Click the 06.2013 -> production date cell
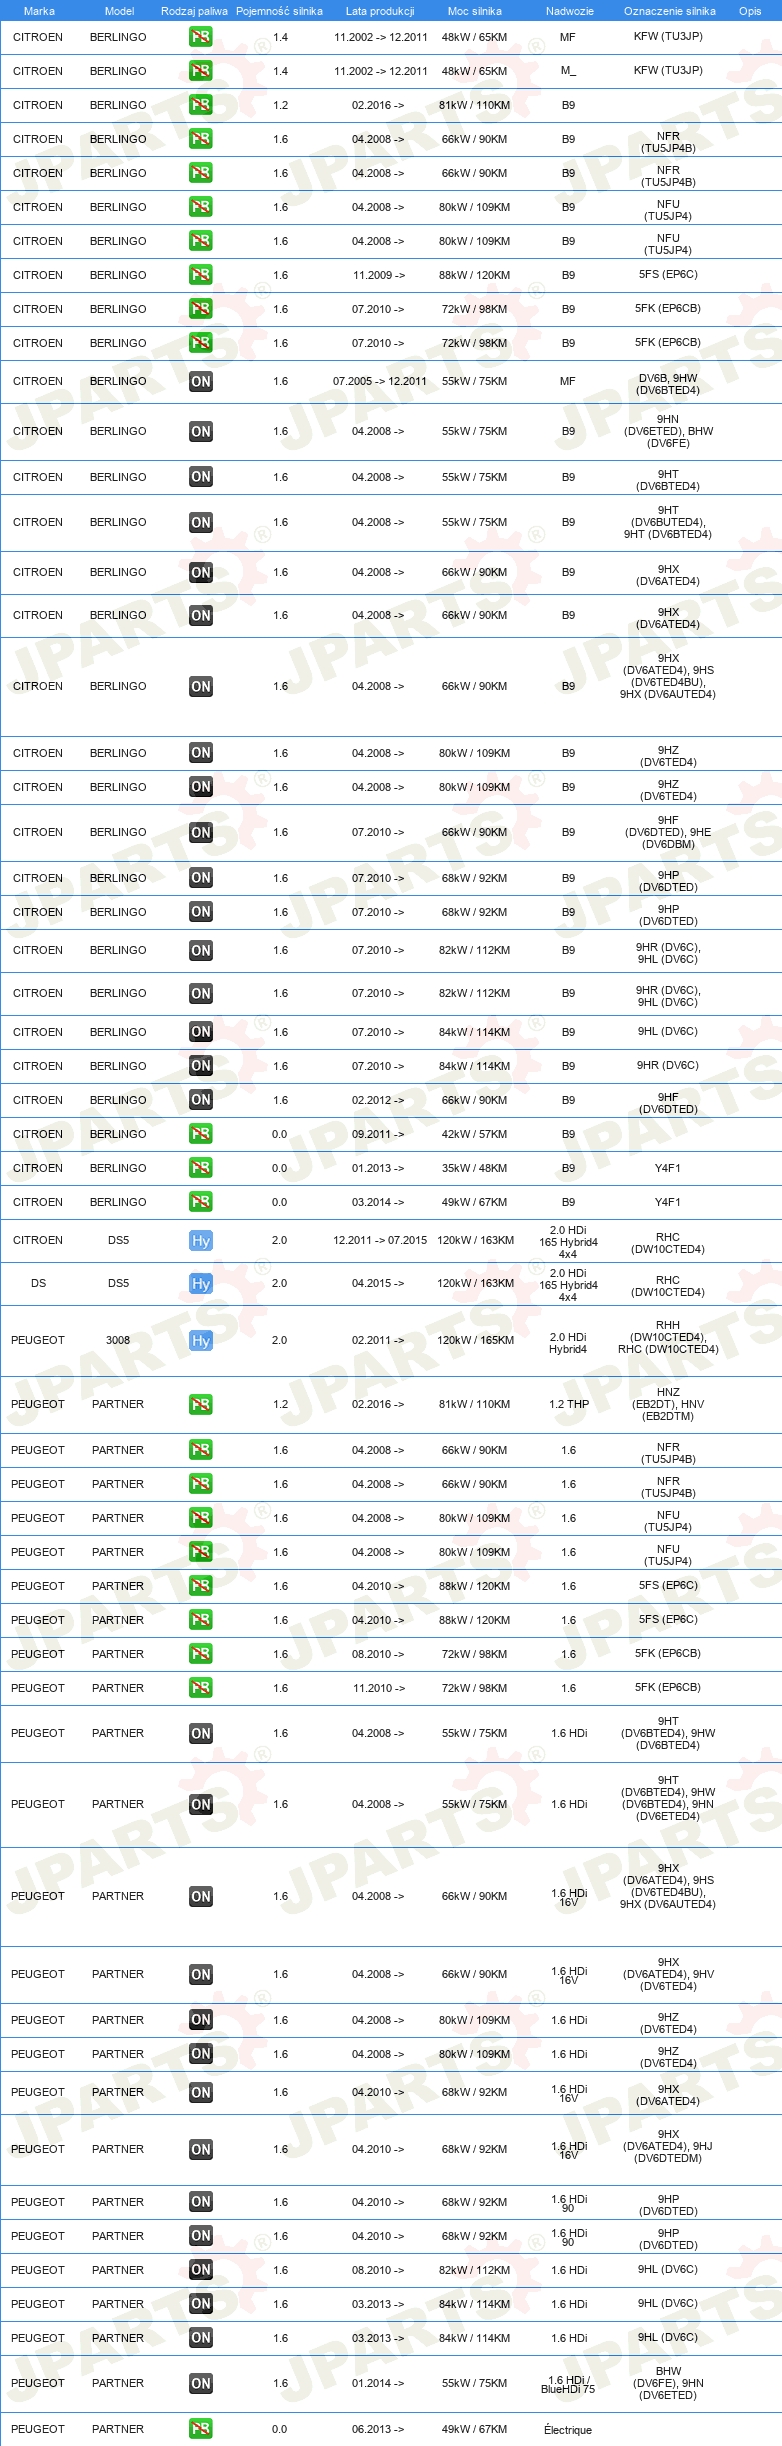Screen dimensions: 782x2446 pyautogui.click(x=378, y=2429)
